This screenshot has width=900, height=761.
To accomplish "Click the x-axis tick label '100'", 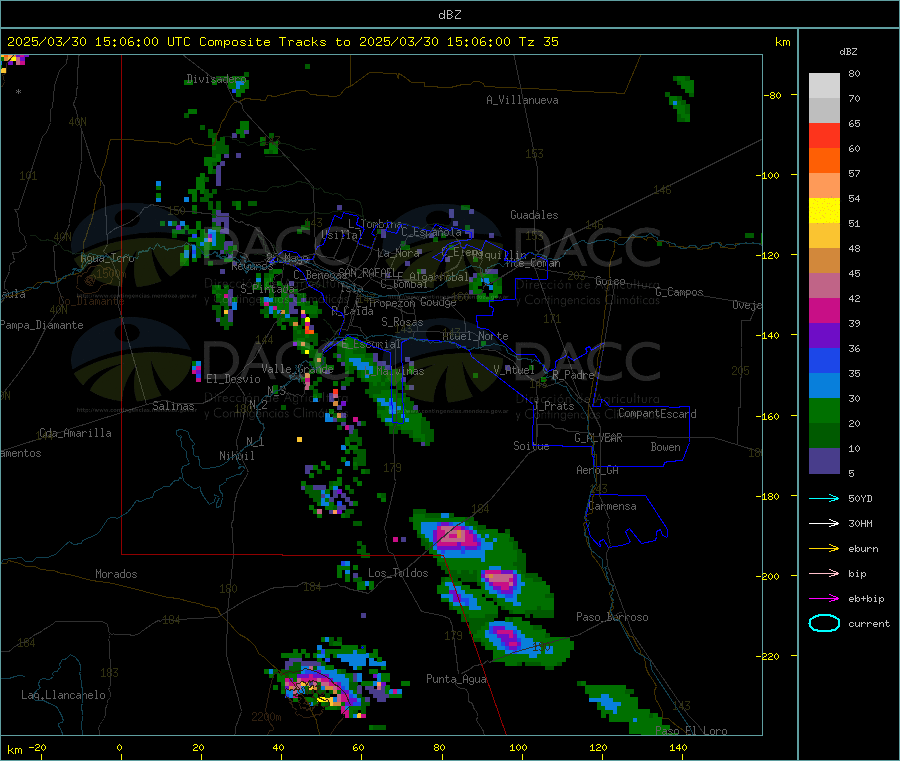I will pos(518,747).
